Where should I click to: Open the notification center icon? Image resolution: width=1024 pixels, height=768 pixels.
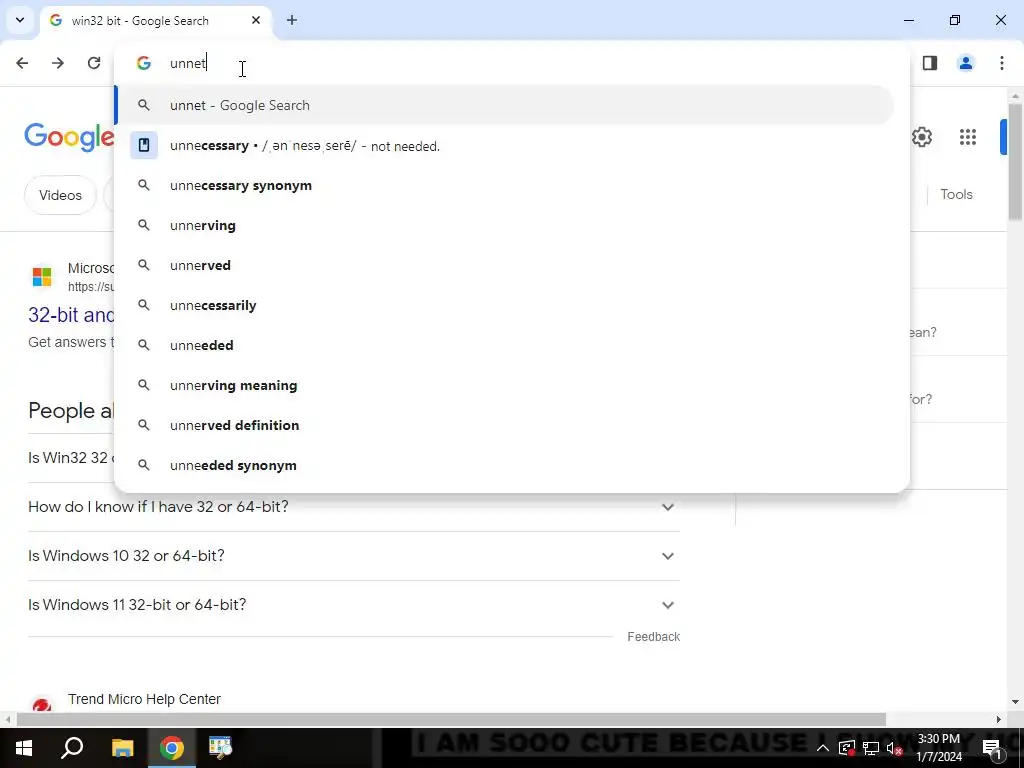[x=993, y=748]
